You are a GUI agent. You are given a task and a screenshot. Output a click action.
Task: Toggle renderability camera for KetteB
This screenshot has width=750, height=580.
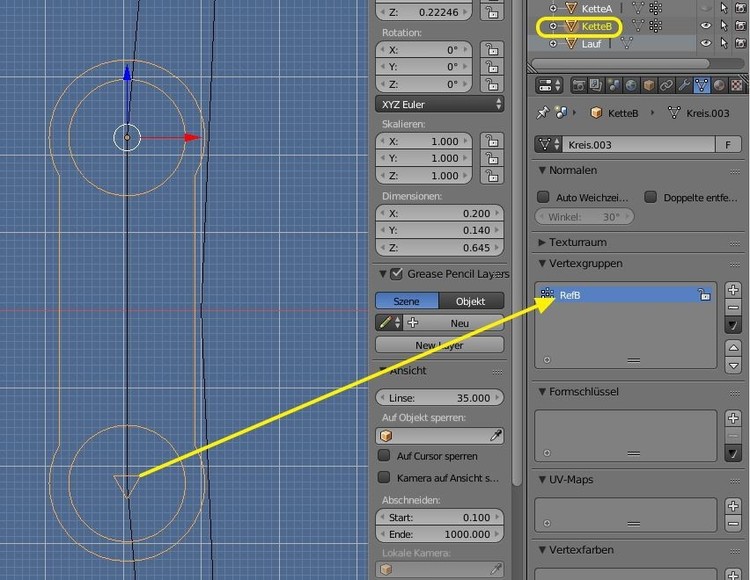740,26
